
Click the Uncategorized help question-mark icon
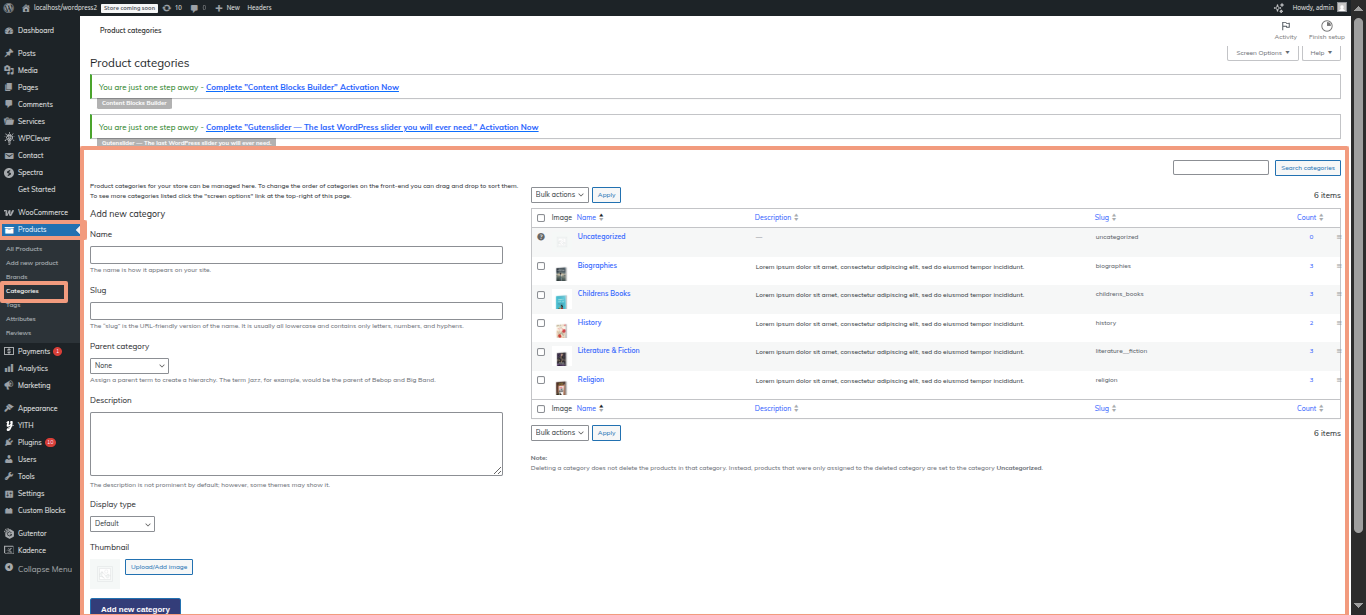tap(541, 237)
